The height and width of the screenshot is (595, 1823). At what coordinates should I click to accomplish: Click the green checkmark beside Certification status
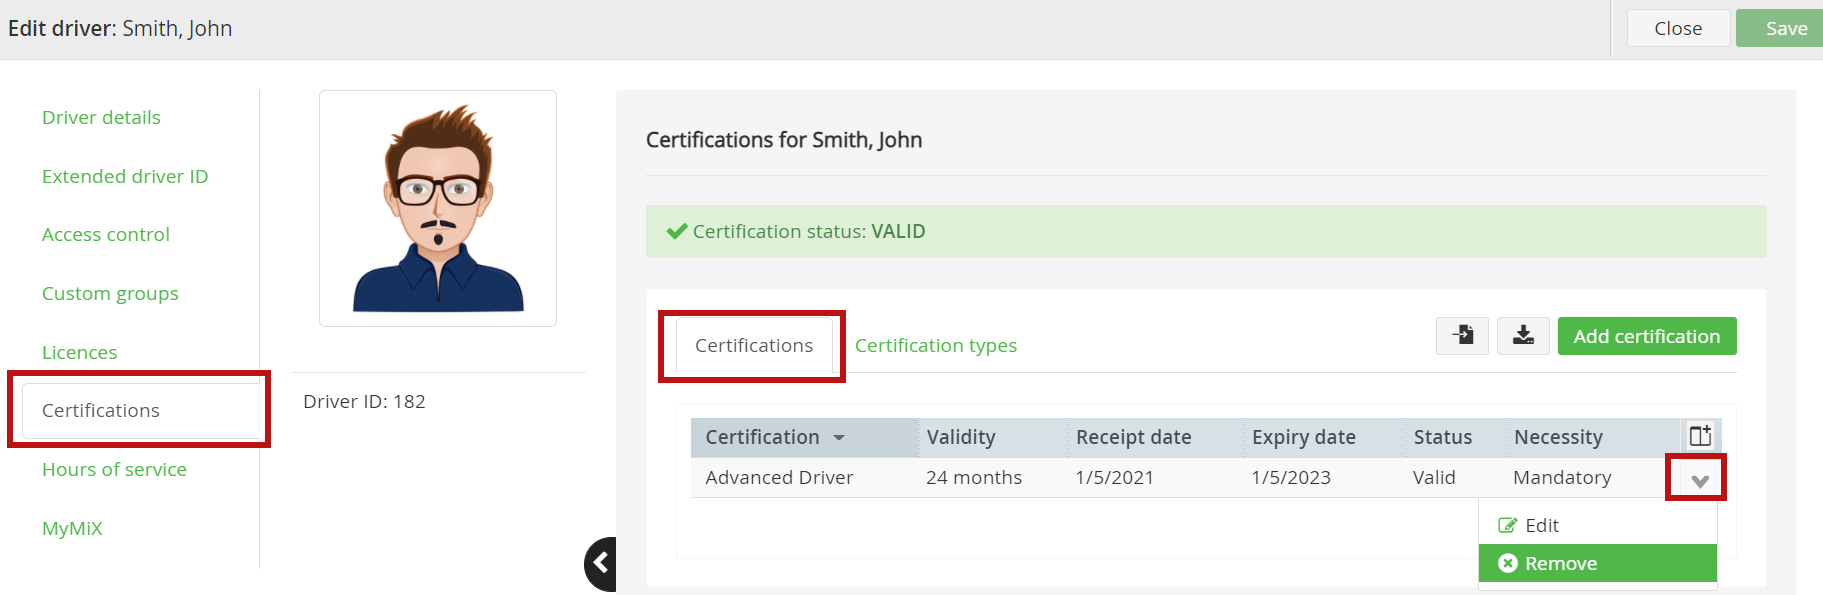pos(677,231)
